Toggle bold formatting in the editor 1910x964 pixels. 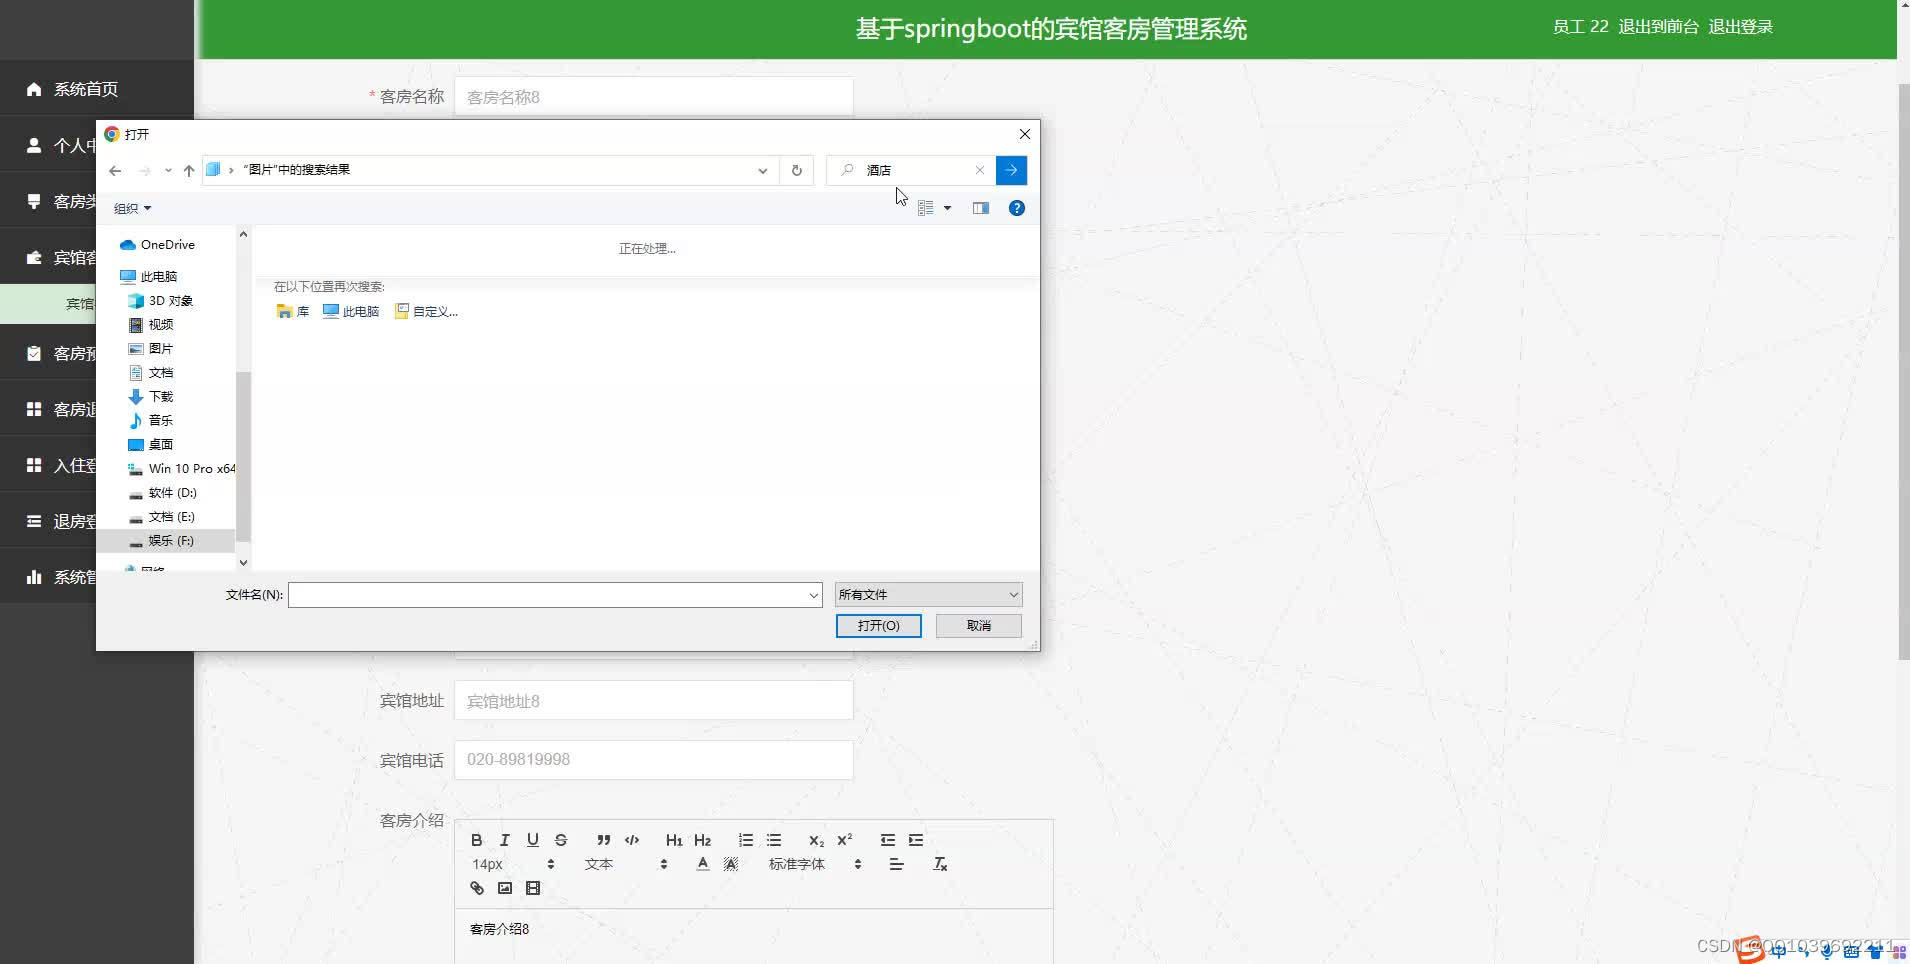click(x=477, y=840)
